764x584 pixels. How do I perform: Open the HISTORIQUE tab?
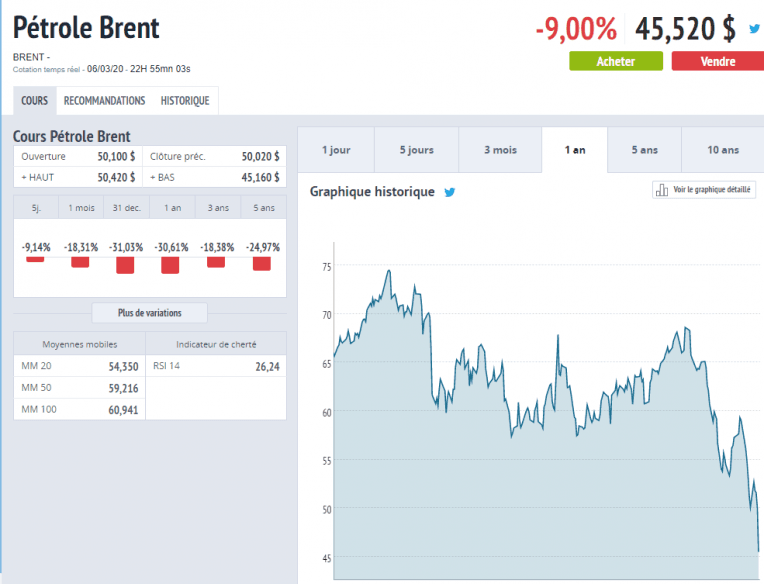click(x=185, y=101)
